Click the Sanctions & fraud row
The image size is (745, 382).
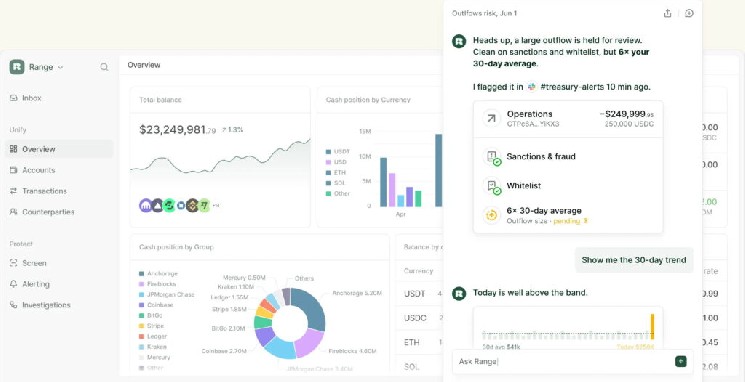point(568,157)
